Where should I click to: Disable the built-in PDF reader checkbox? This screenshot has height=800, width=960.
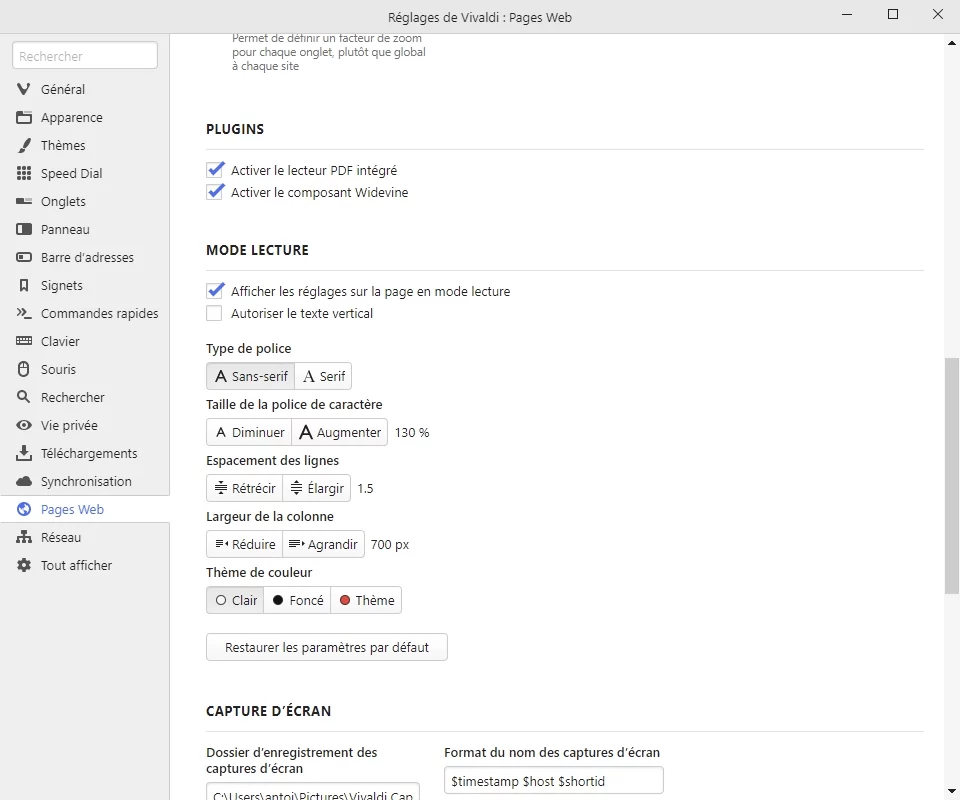(x=214, y=170)
